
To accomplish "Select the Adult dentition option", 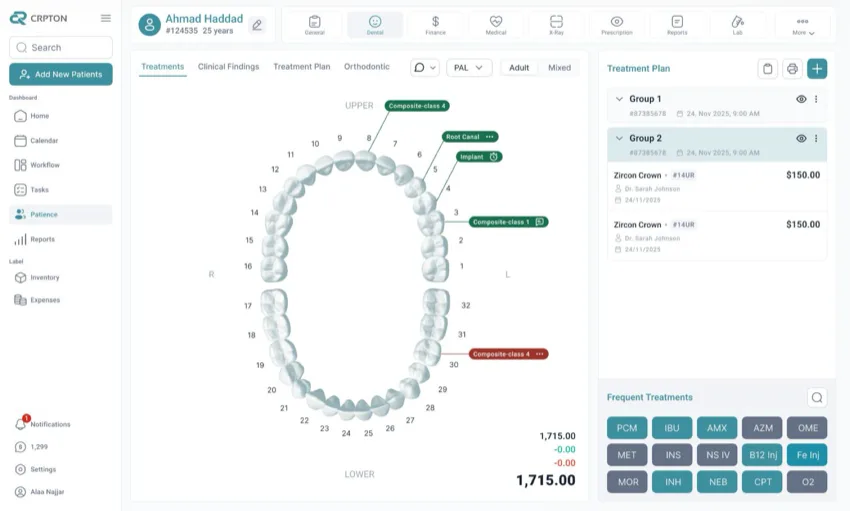I will (x=519, y=68).
